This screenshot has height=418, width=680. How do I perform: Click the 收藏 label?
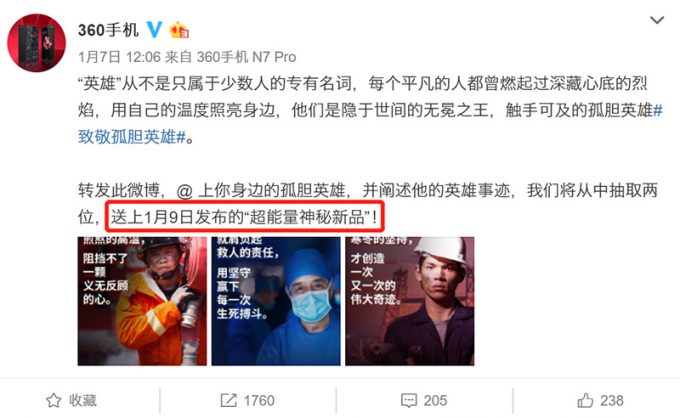83,400
